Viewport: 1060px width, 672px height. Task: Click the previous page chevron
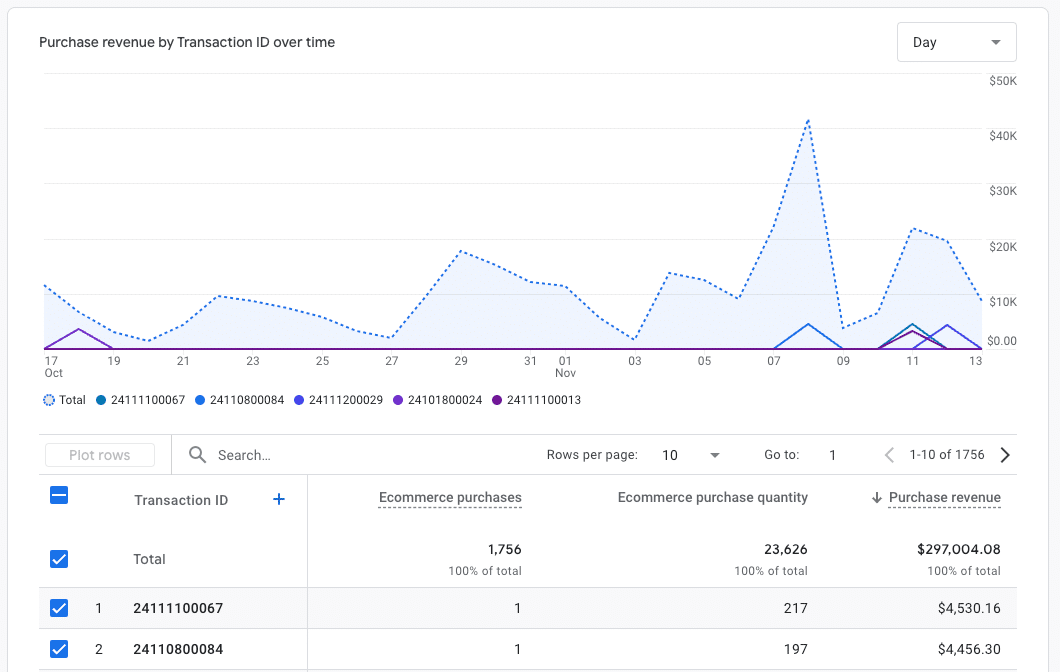click(888, 455)
